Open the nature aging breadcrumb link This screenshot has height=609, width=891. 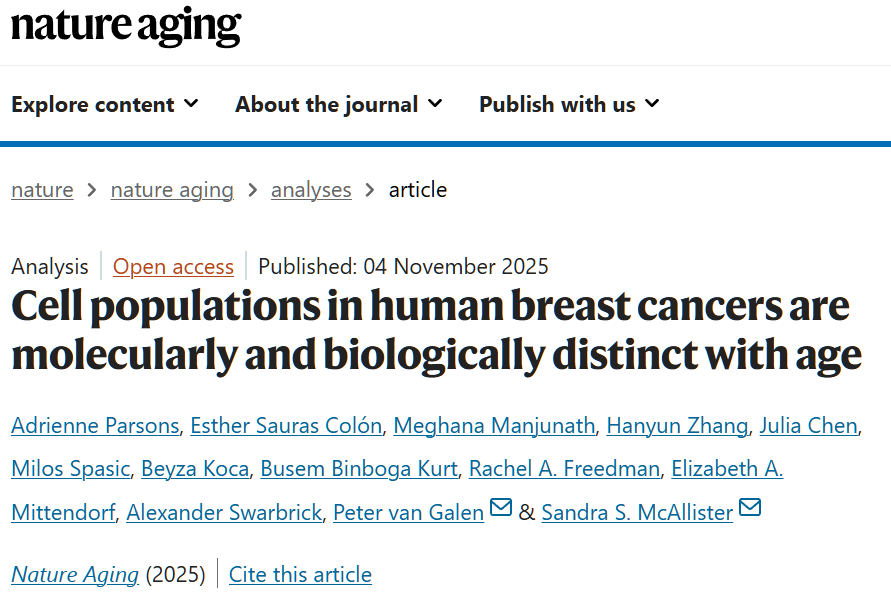[x=172, y=190]
